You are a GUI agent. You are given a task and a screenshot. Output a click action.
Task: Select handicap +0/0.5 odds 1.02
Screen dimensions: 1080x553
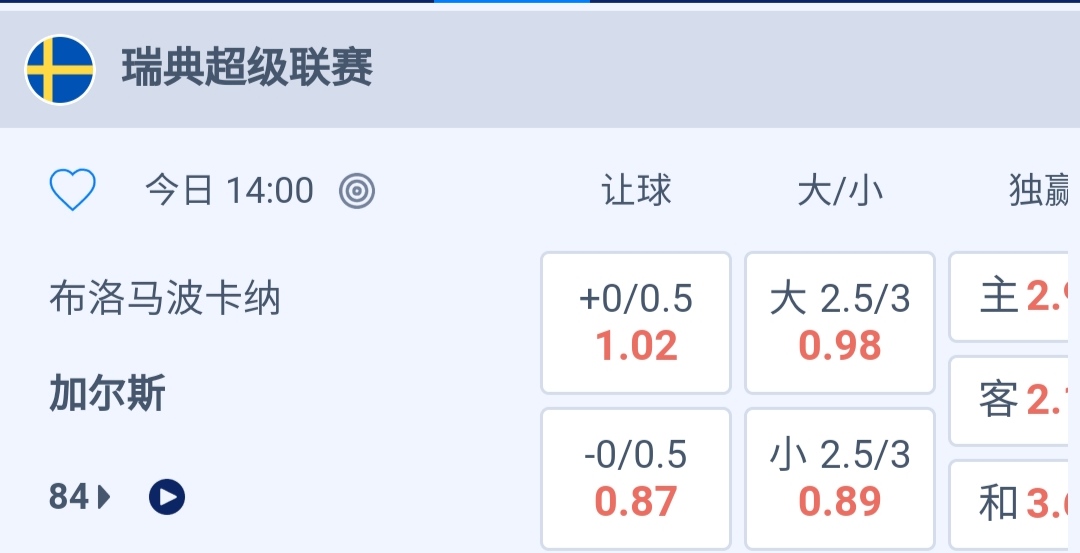[636, 323]
